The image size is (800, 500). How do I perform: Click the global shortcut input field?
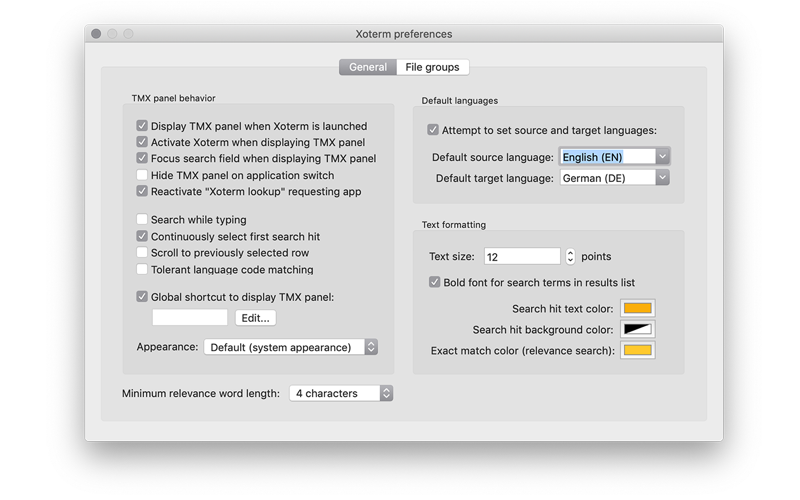190,317
